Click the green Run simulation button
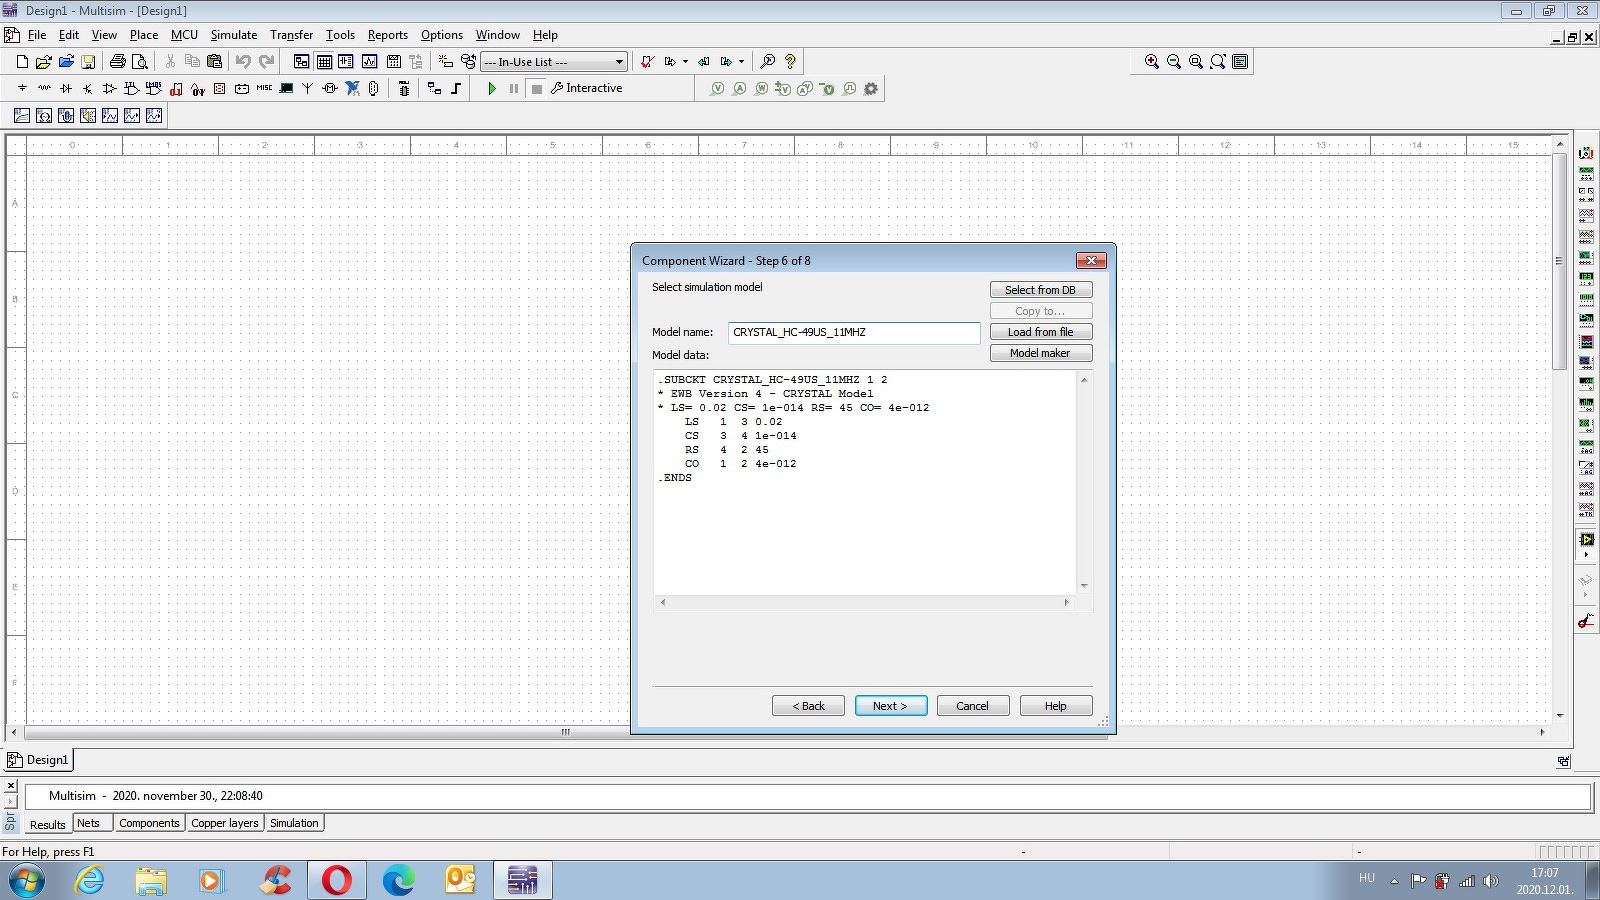This screenshot has width=1600, height=900. pyautogui.click(x=492, y=89)
